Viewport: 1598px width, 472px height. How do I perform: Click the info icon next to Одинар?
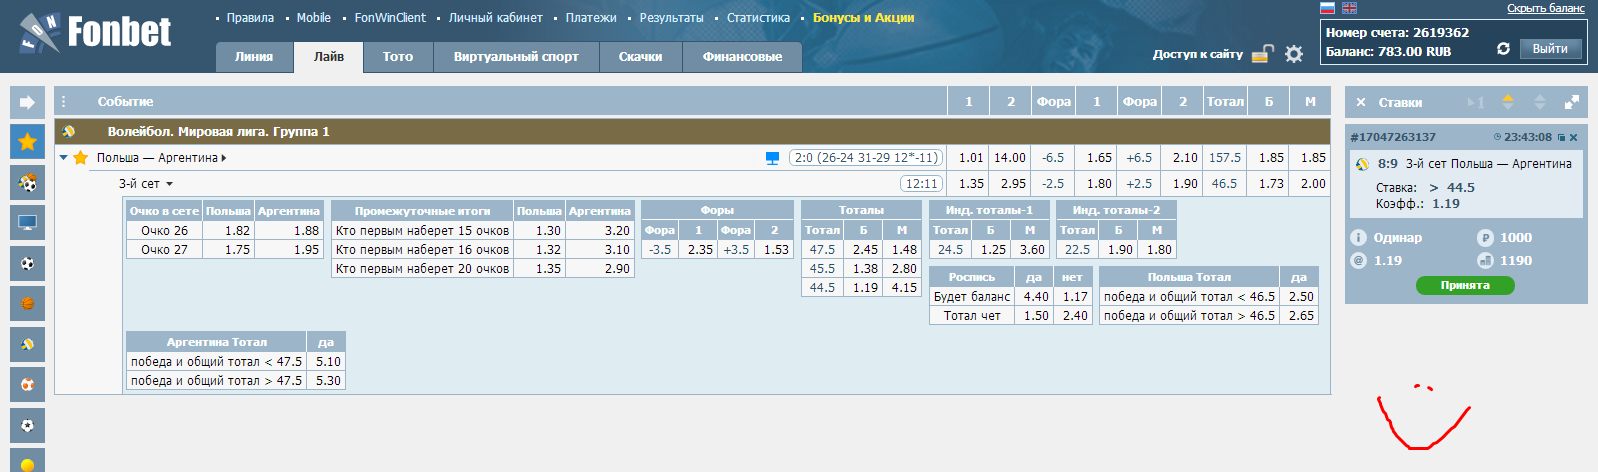tap(1358, 238)
